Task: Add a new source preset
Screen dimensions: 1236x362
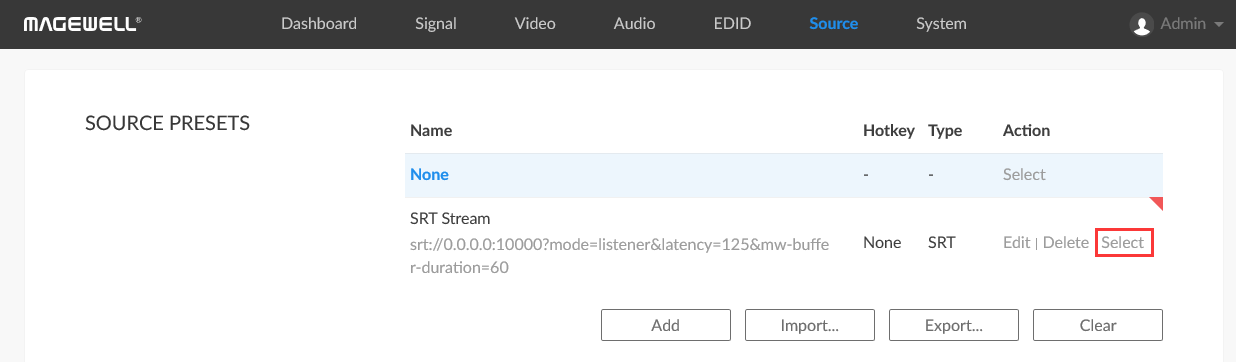Action: point(666,325)
